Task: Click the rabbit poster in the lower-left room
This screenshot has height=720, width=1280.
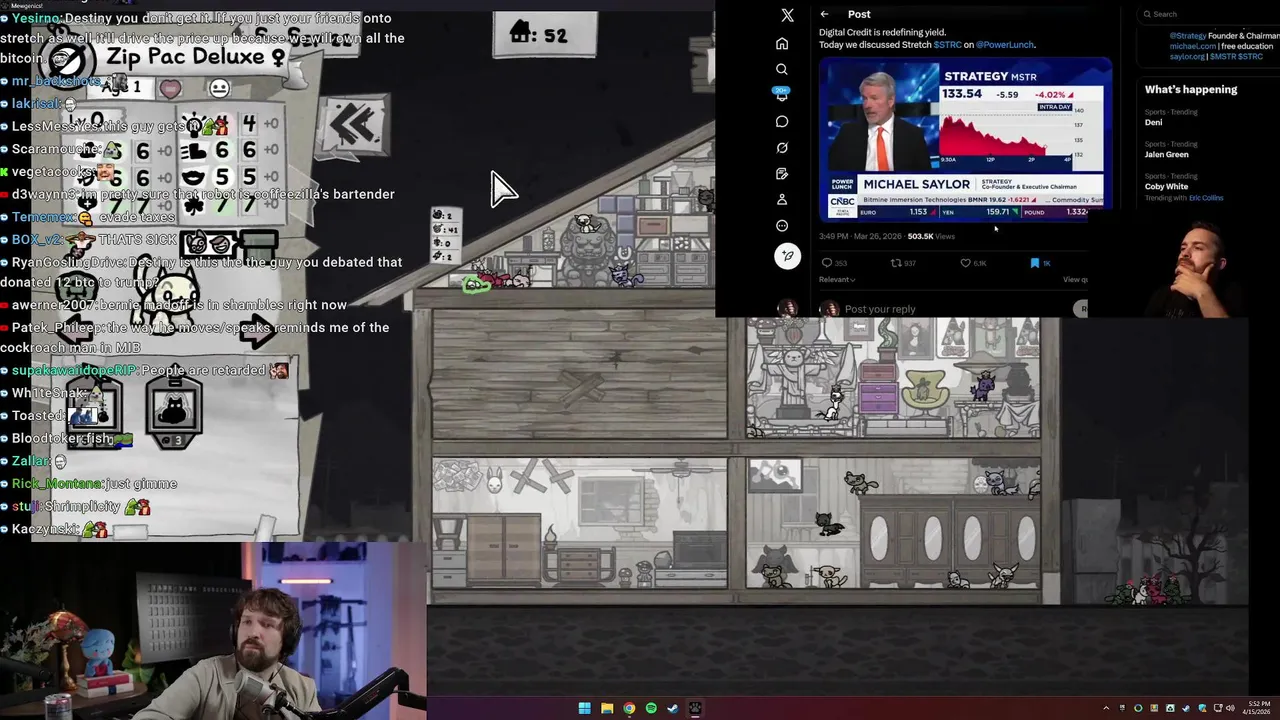Action: (x=493, y=482)
